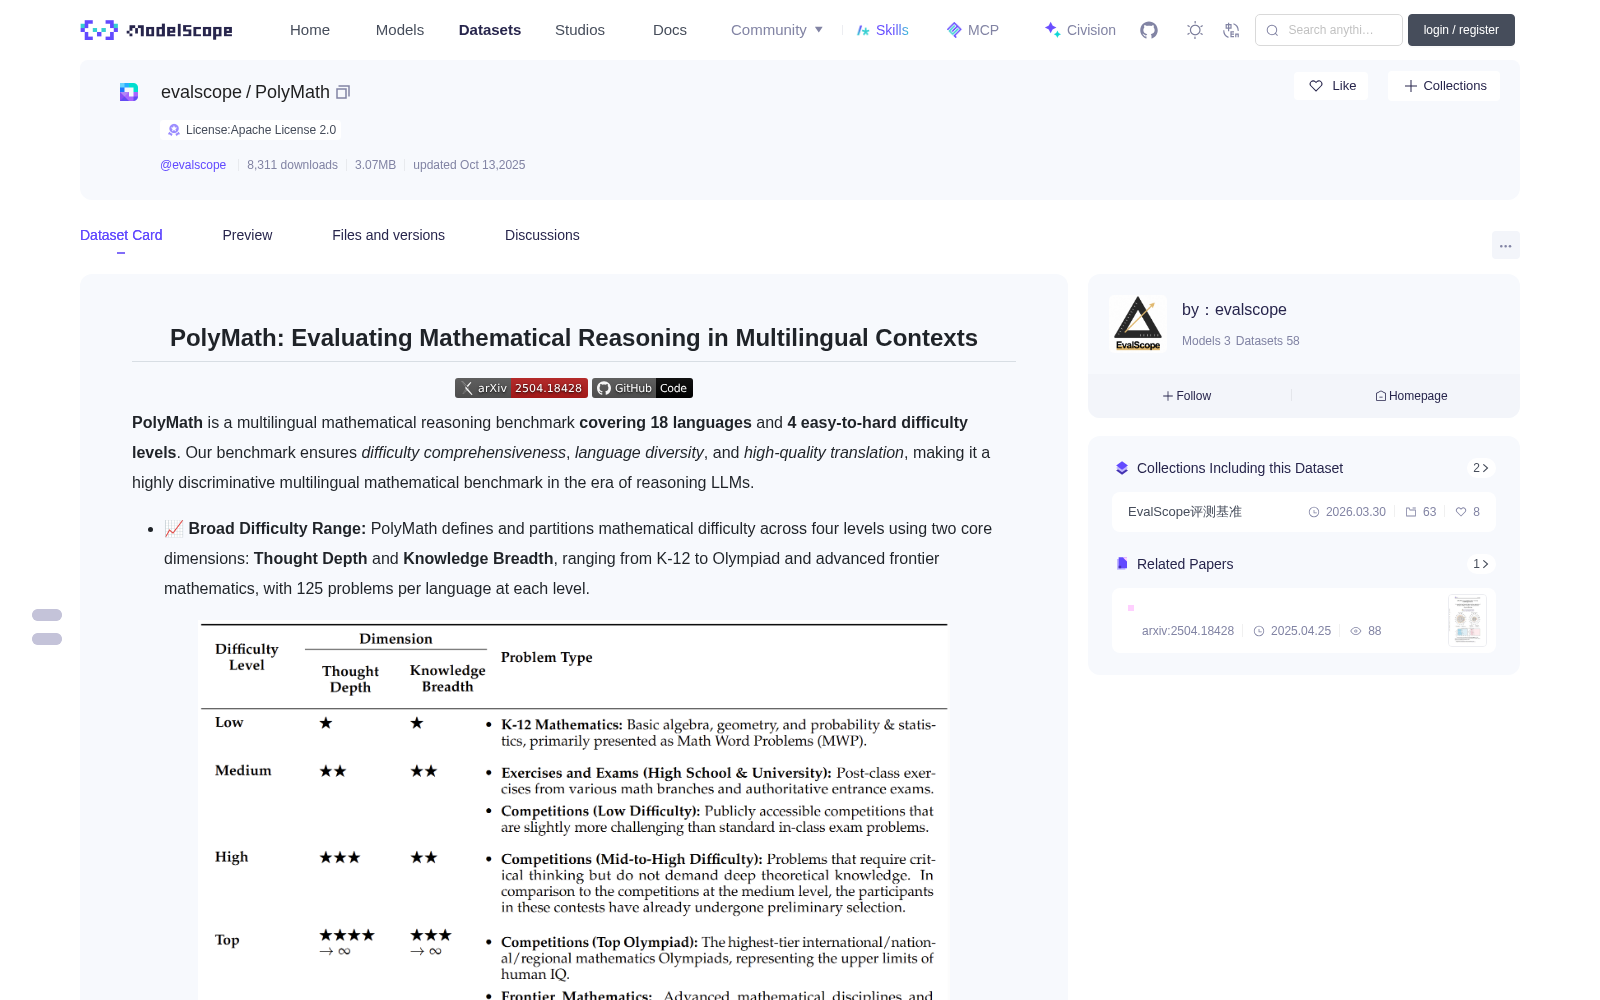Click the login / register button
The image size is (1600, 1000).
[x=1461, y=30]
